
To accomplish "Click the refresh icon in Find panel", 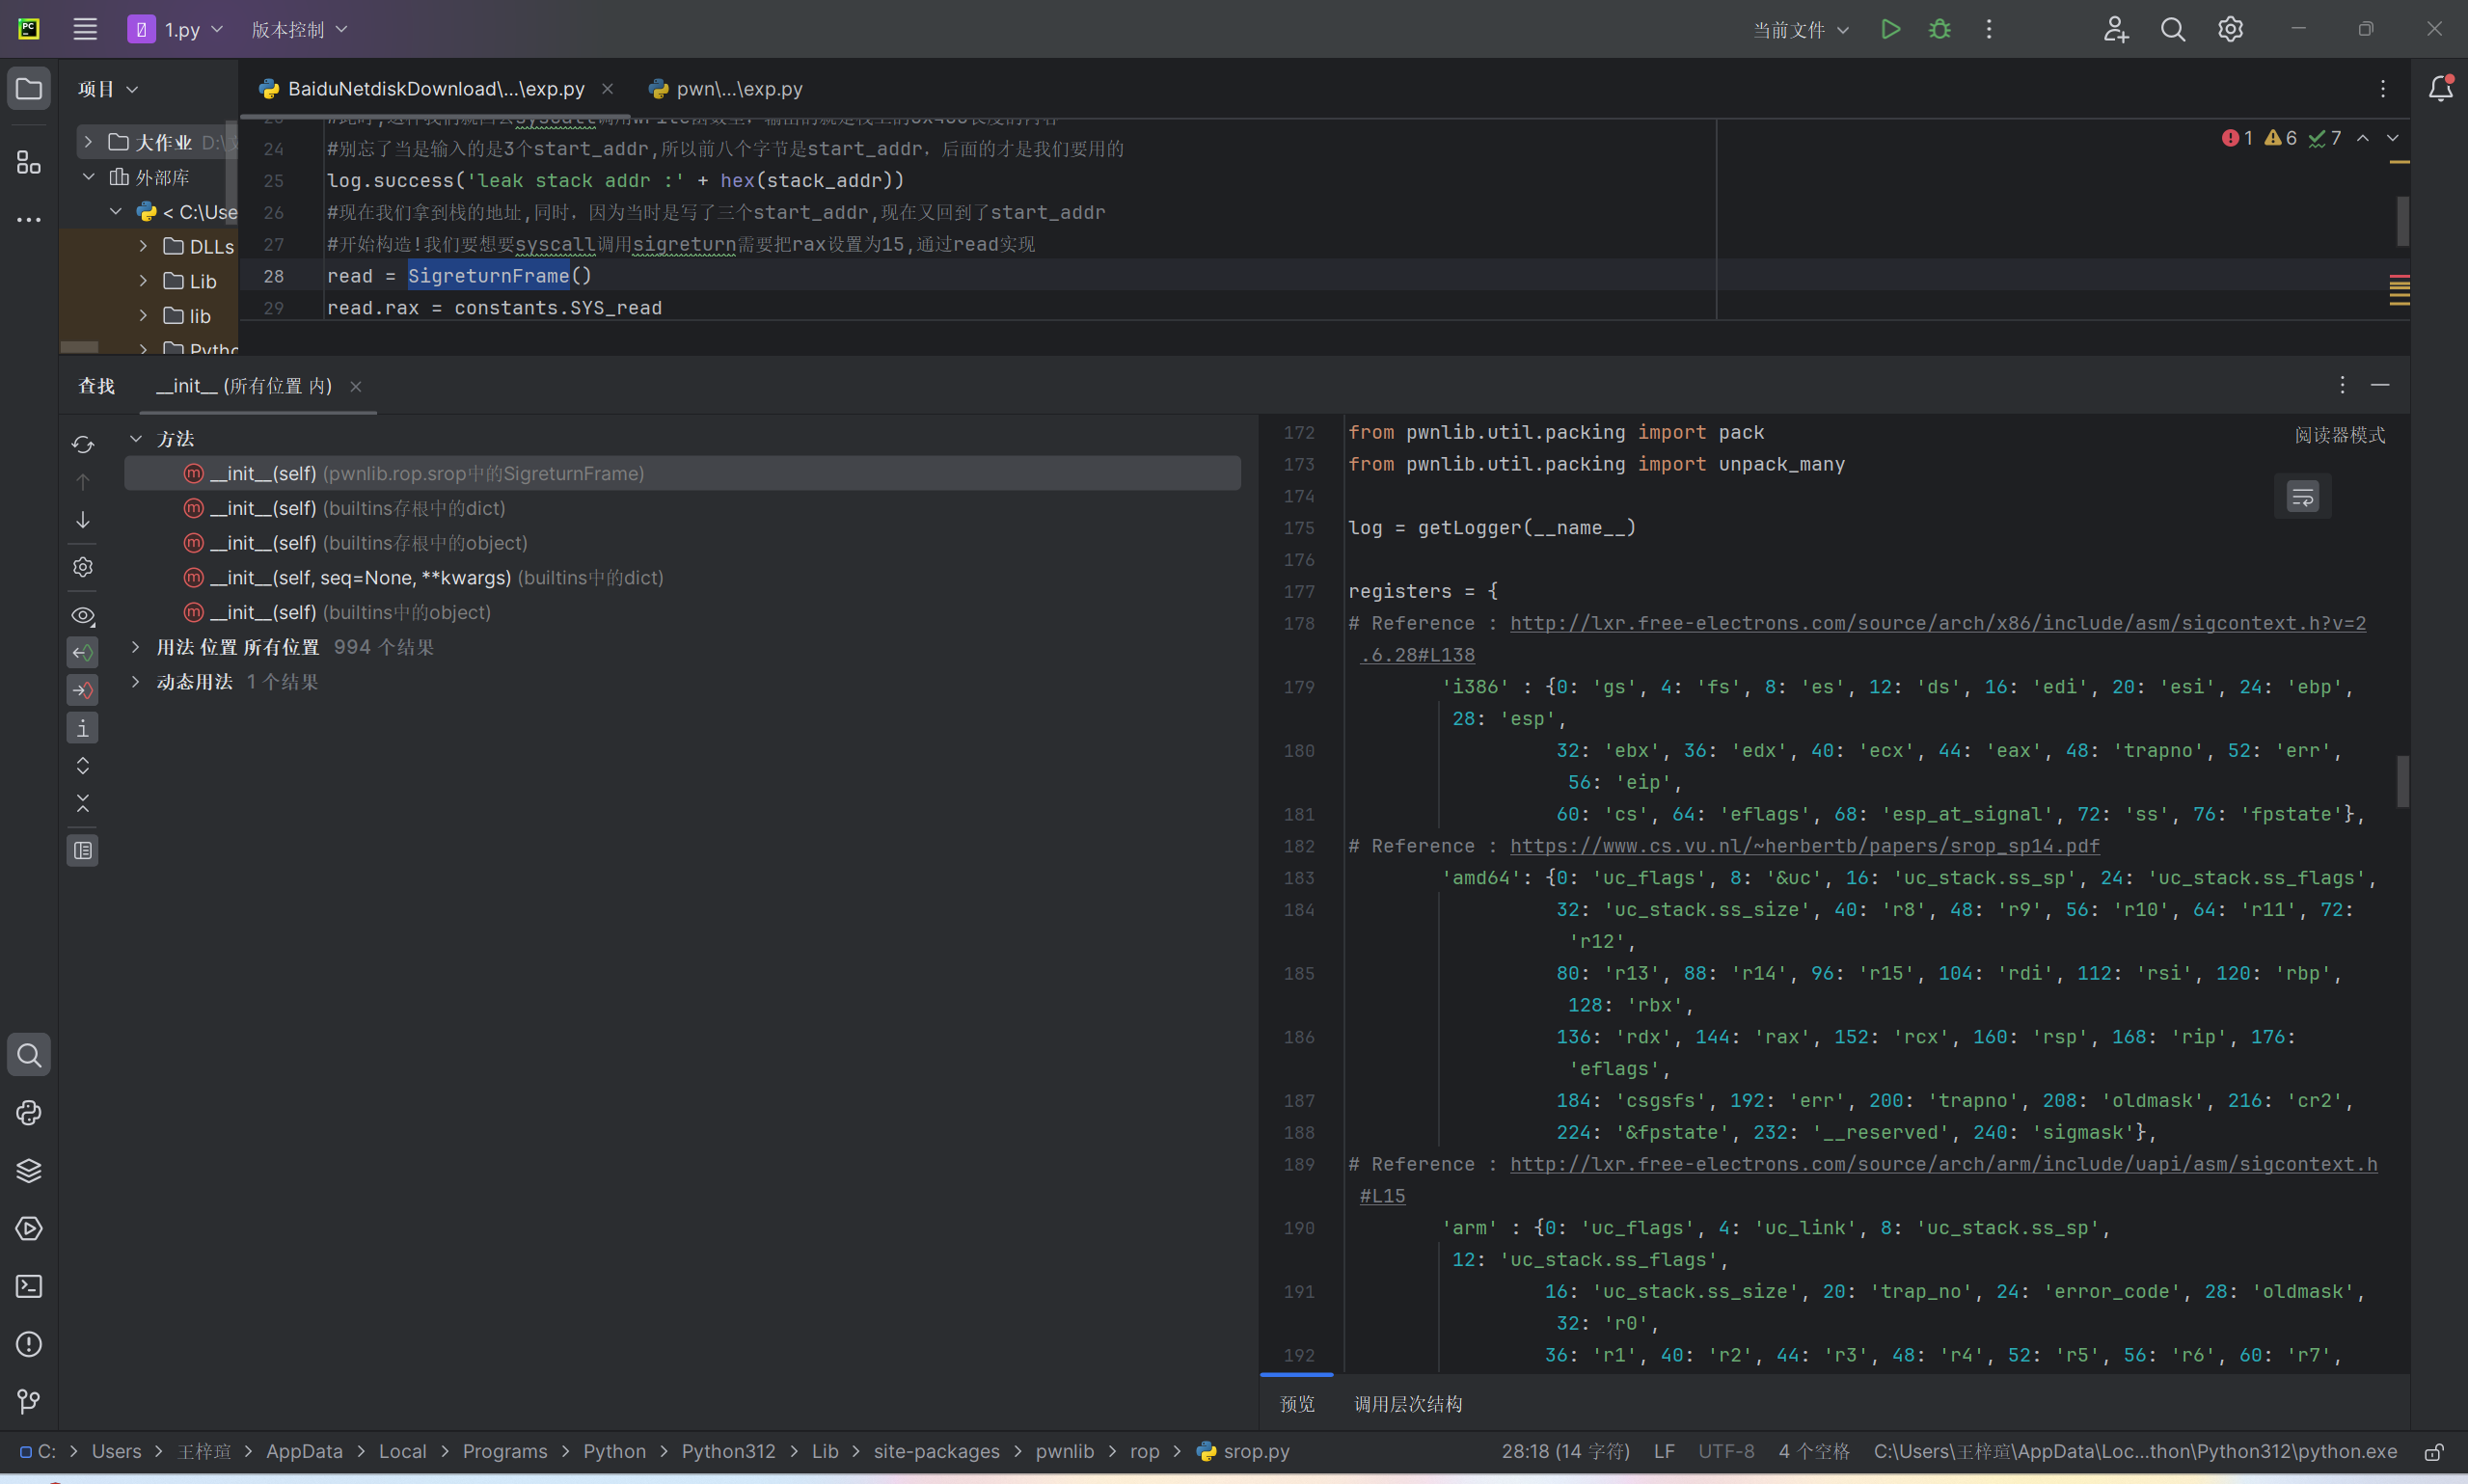I will pos(83,444).
